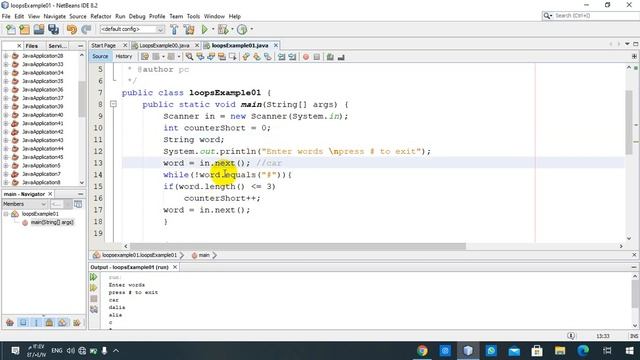
Task: Toggle Toggle Bookmark icon in editor toolbar
Action: tap(268, 57)
